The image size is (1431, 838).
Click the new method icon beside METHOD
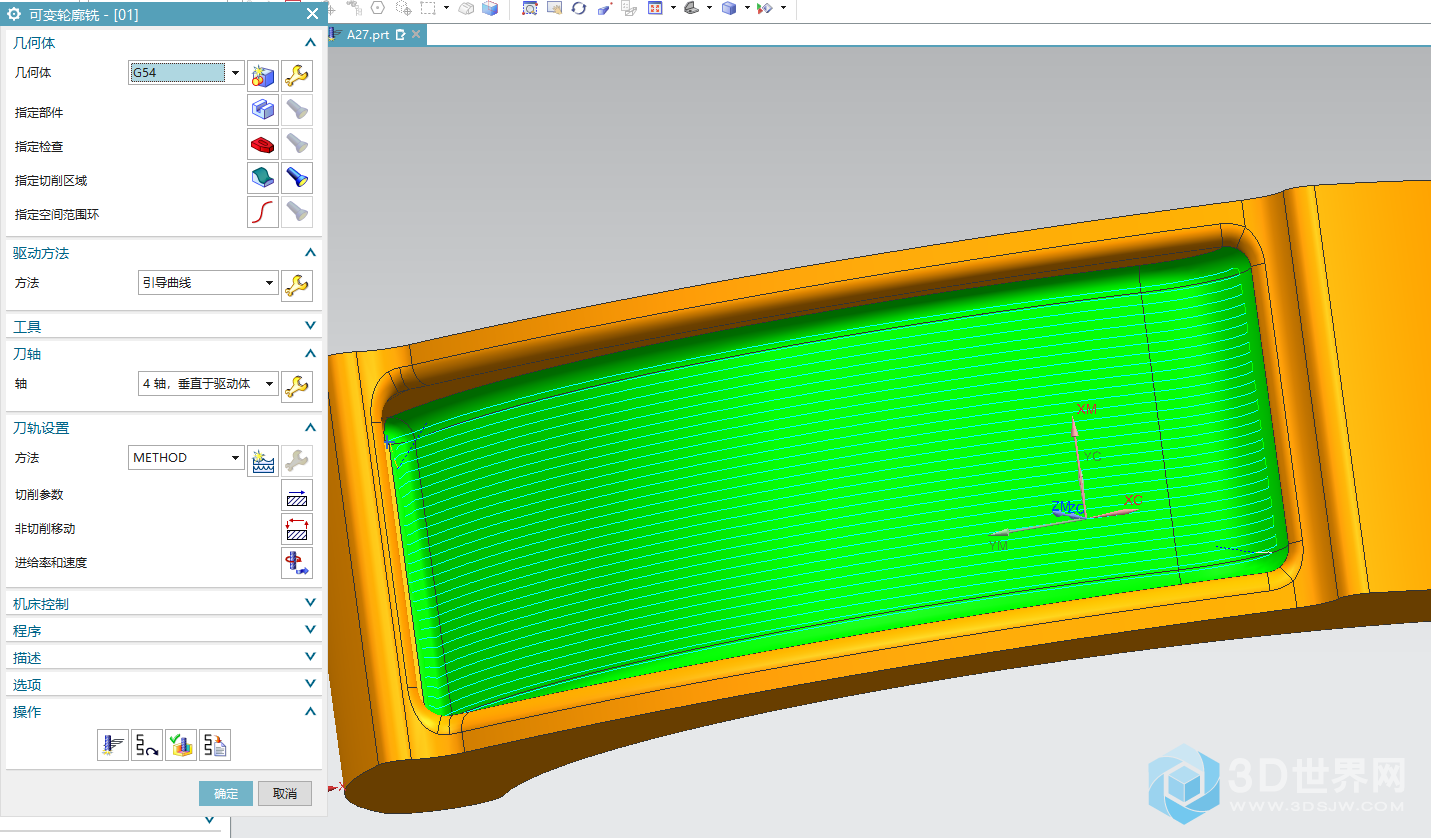[x=263, y=460]
